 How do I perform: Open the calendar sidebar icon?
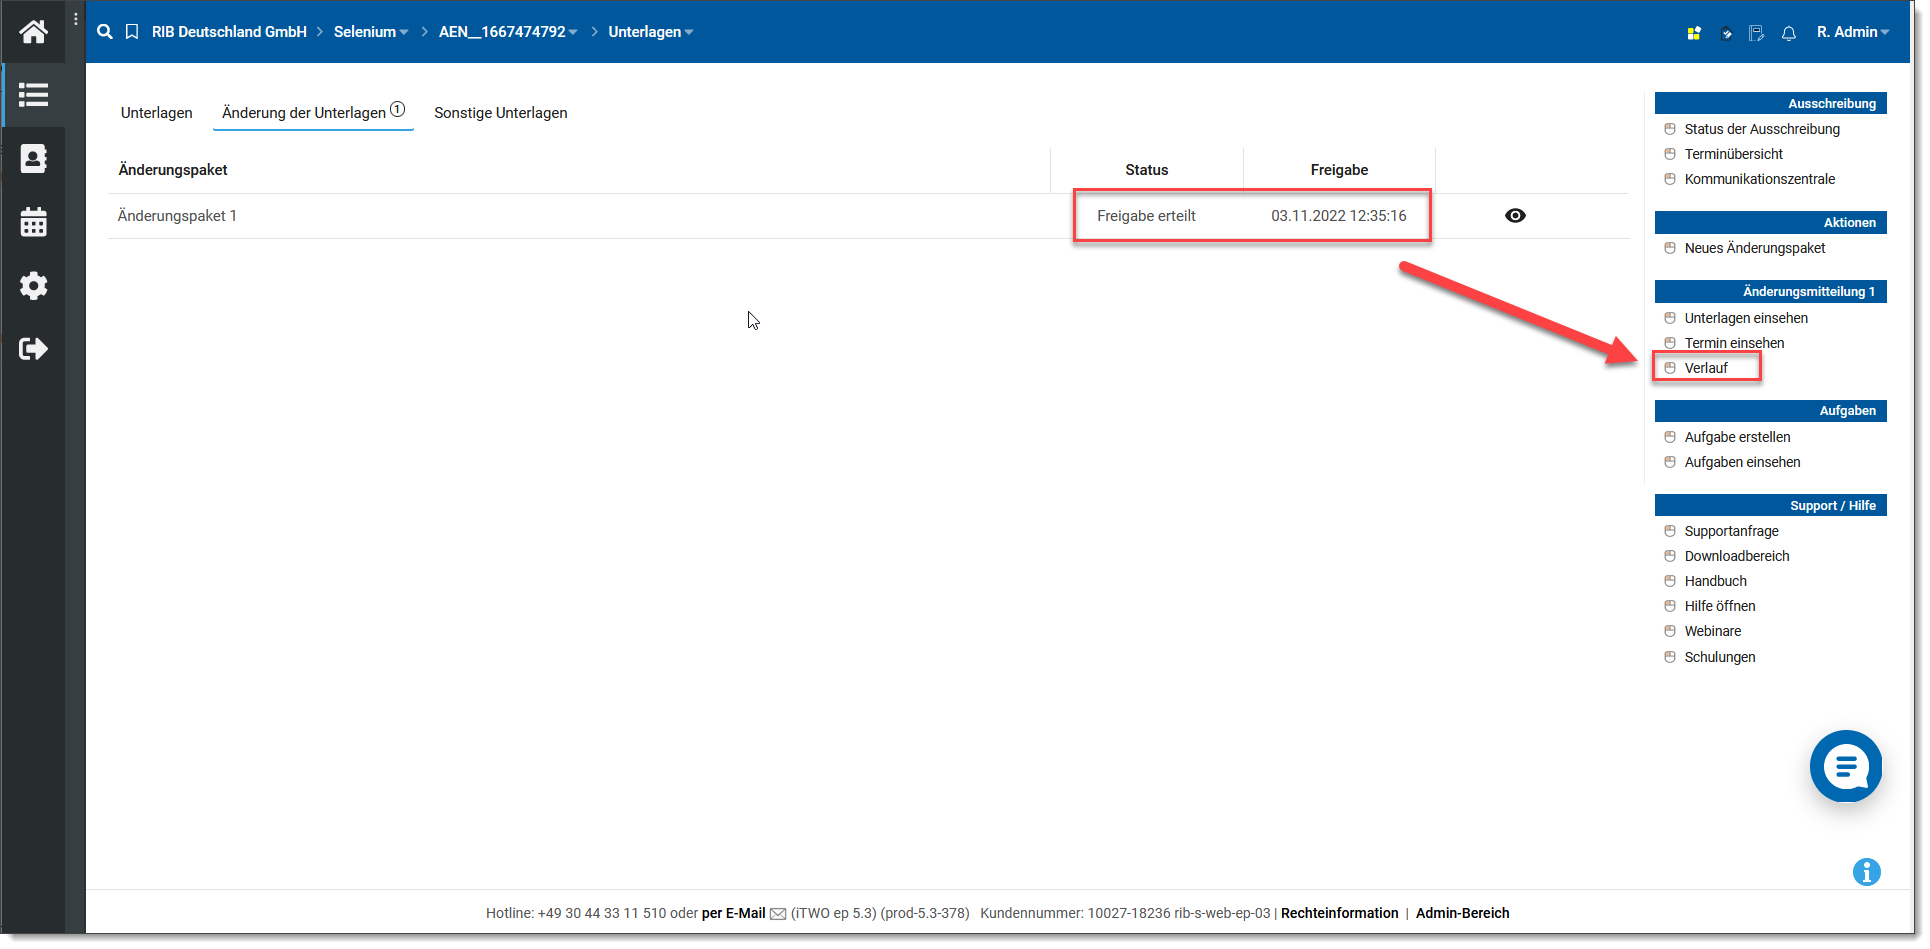(33, 222)
